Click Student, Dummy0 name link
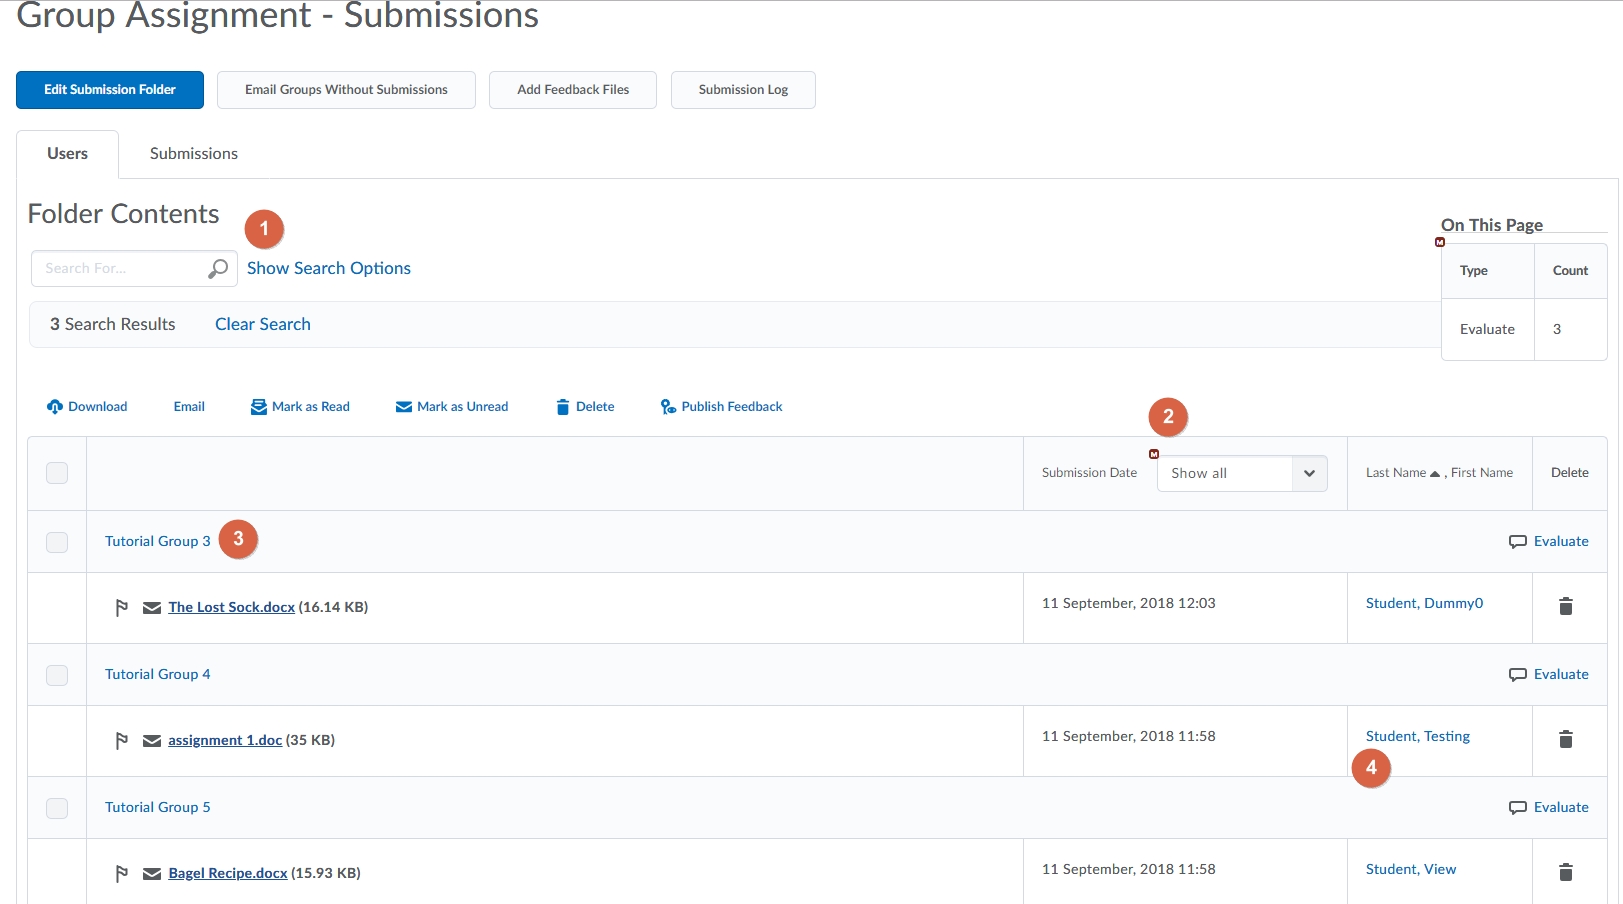 [1424, 603]
